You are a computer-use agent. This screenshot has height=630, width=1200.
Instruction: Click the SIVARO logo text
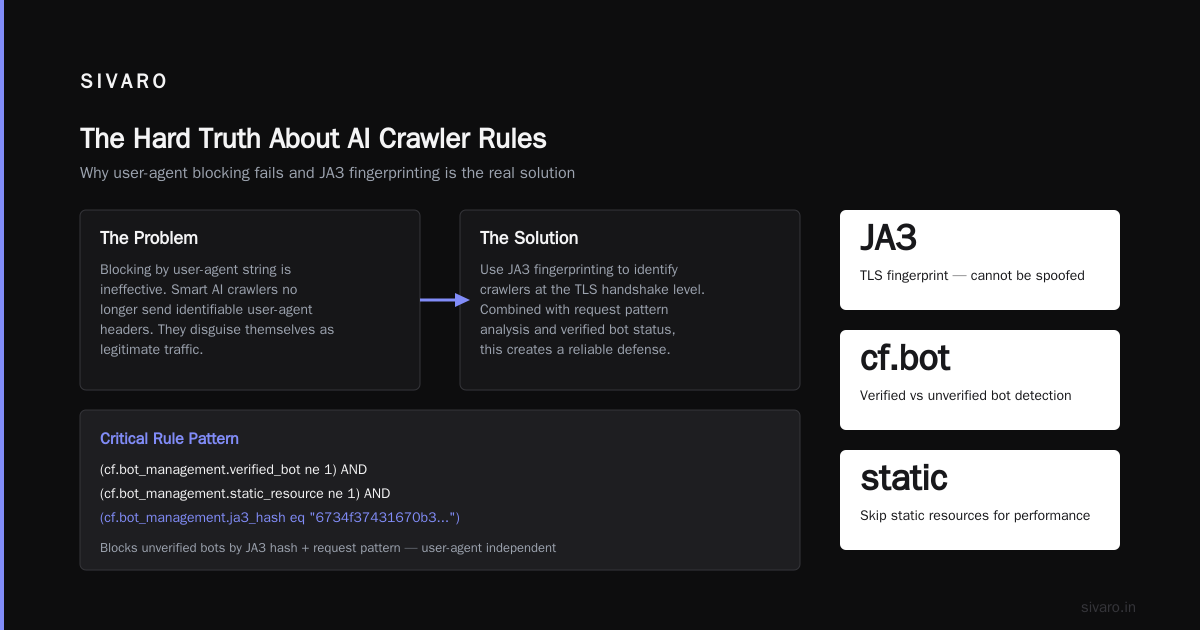click(x=124, y=82)
